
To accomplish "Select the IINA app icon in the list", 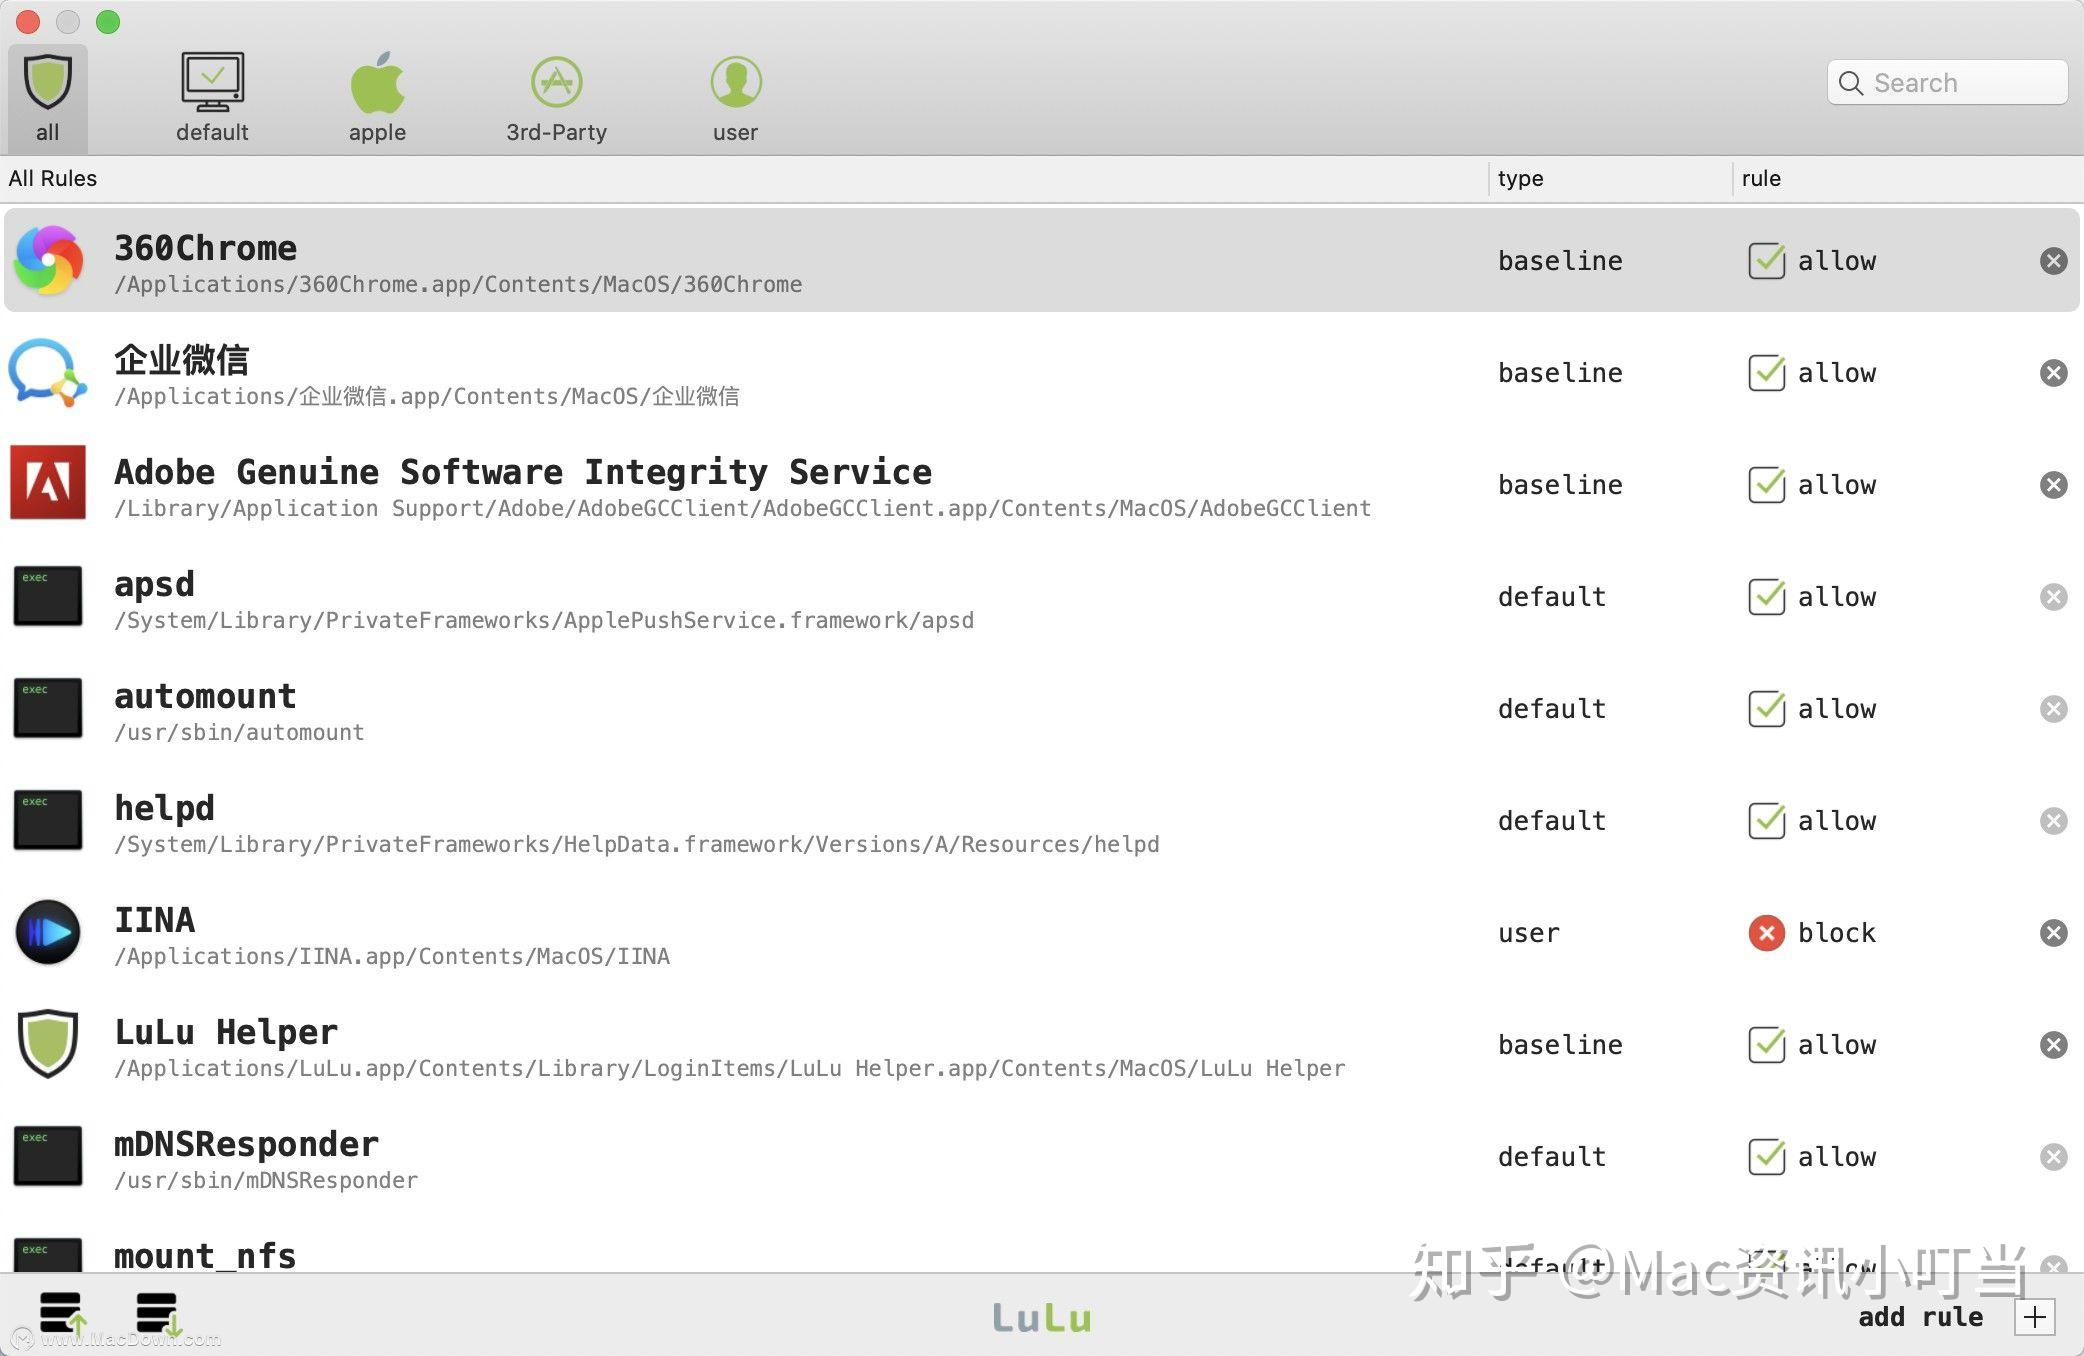I will click(47, 932).
